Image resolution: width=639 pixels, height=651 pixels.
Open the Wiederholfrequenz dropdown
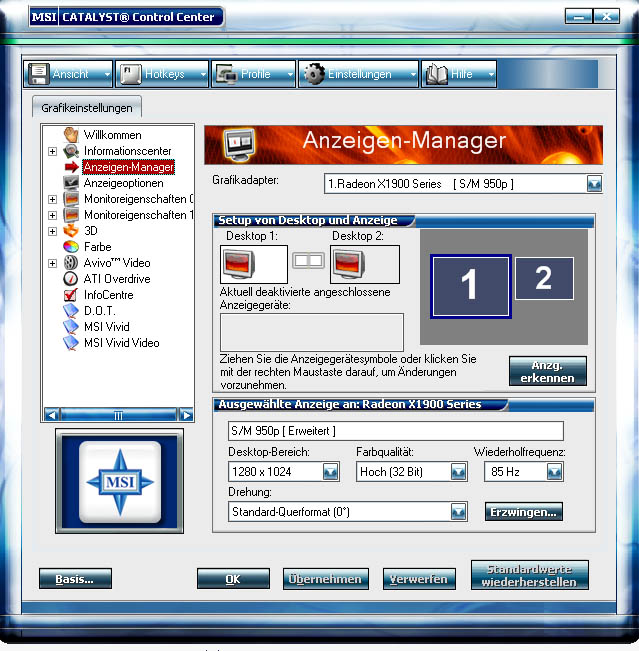[x=555, y=472]
